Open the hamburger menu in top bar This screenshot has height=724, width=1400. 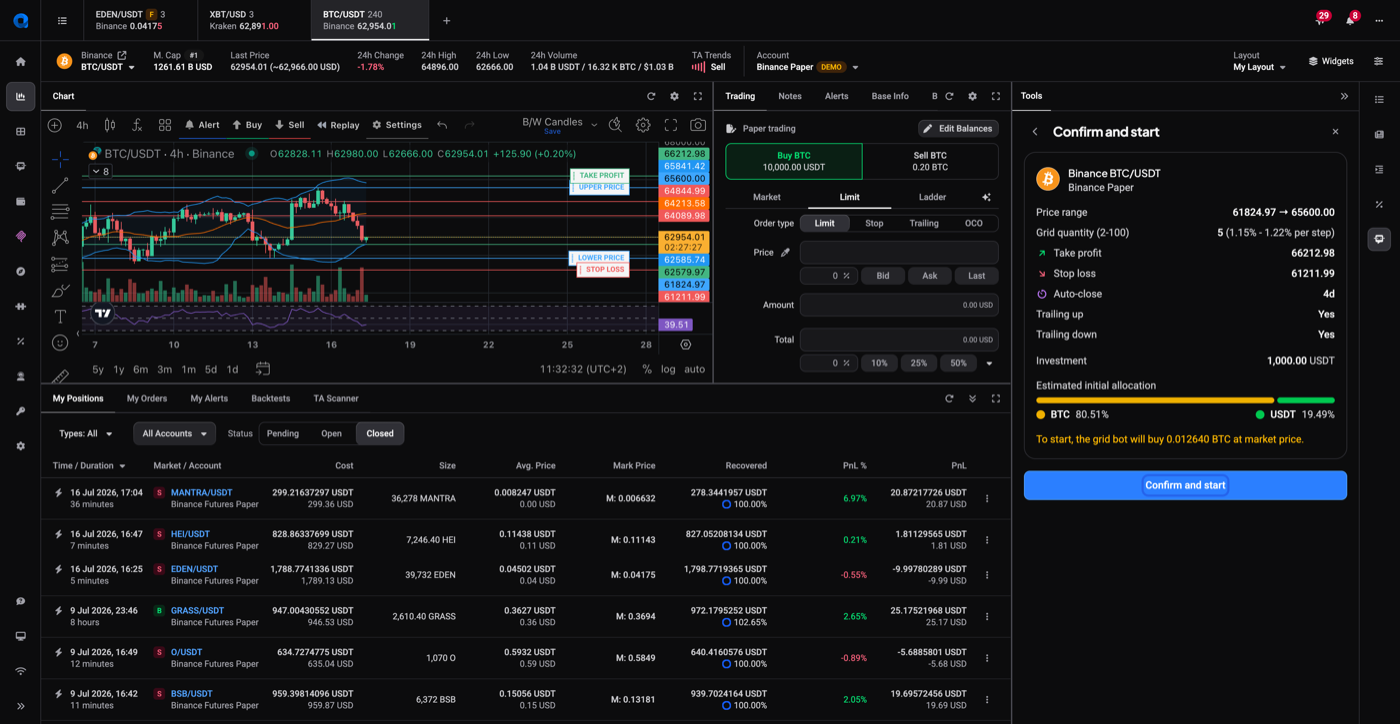pos(62,20)
